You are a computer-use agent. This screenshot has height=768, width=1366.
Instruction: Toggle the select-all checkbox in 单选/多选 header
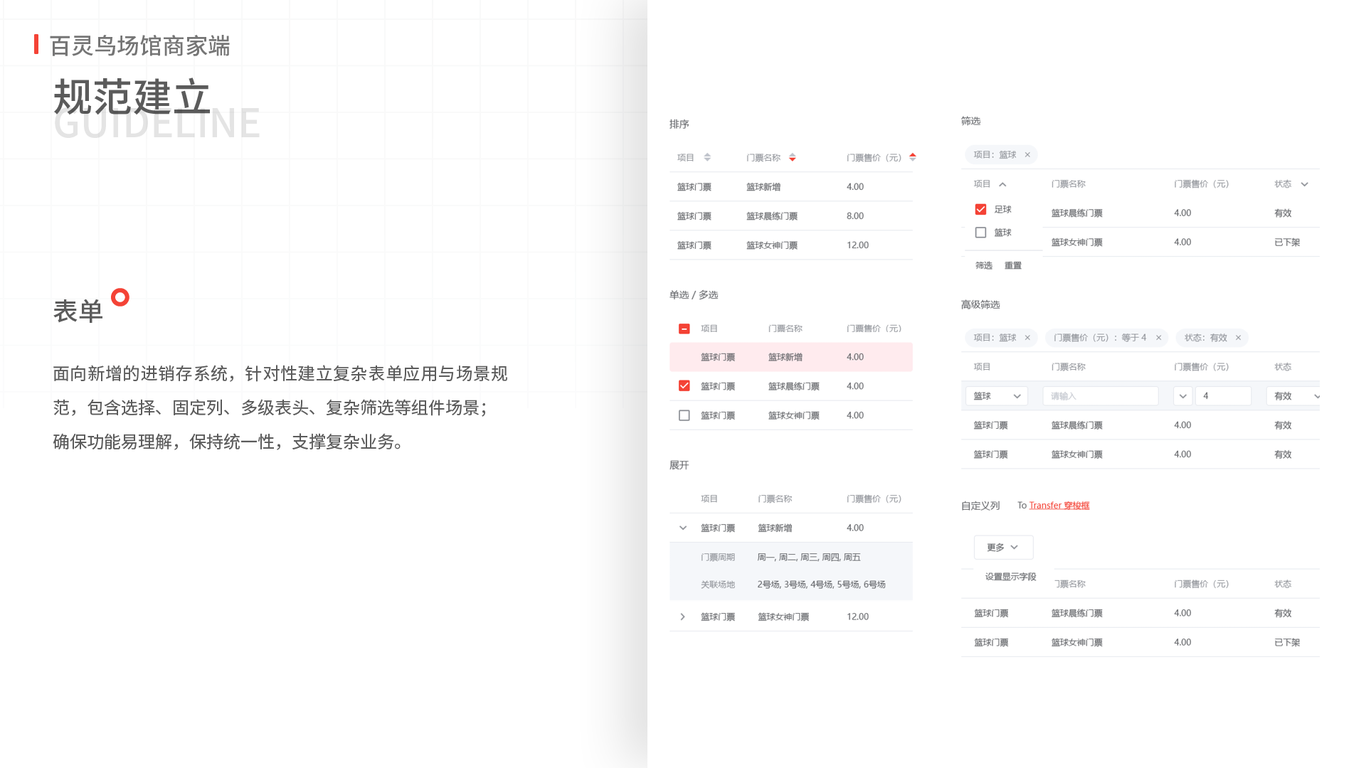pos(684,329)
